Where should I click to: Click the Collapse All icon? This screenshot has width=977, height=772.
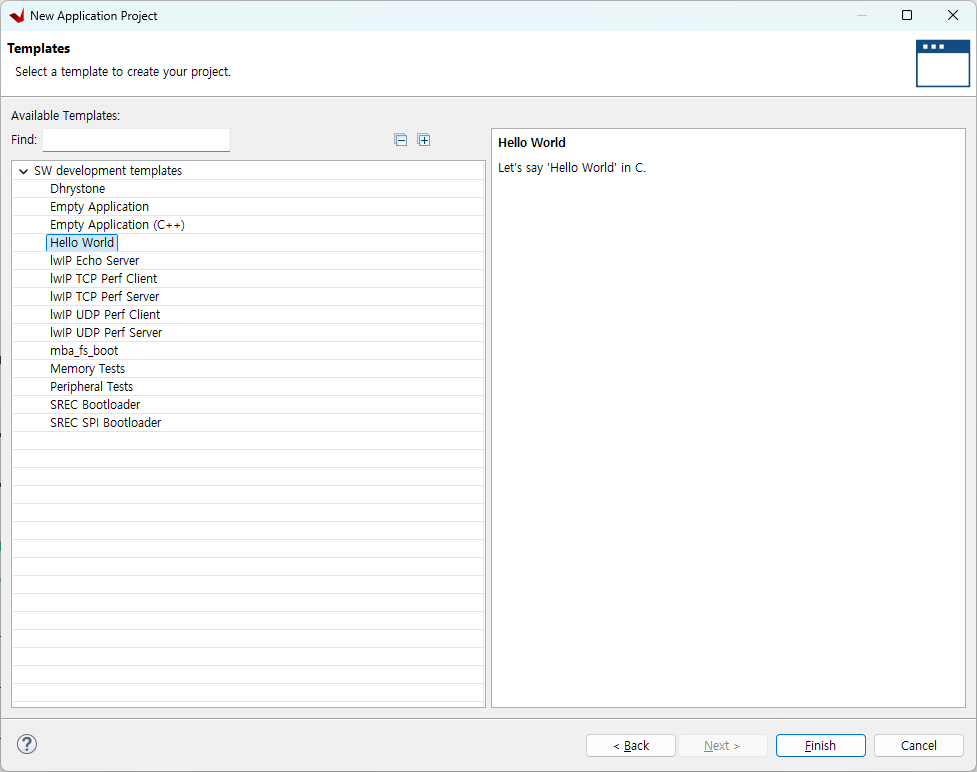(401, 140)
